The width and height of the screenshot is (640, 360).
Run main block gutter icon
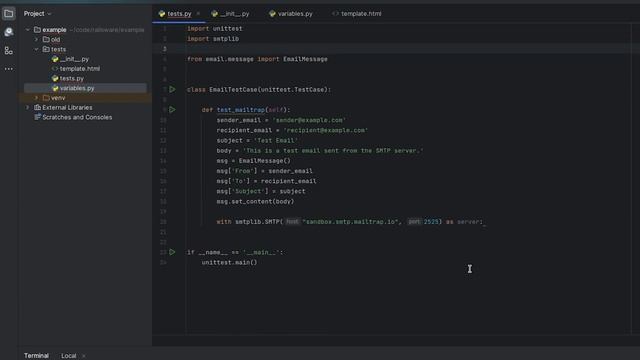click(x=172, y=252)
